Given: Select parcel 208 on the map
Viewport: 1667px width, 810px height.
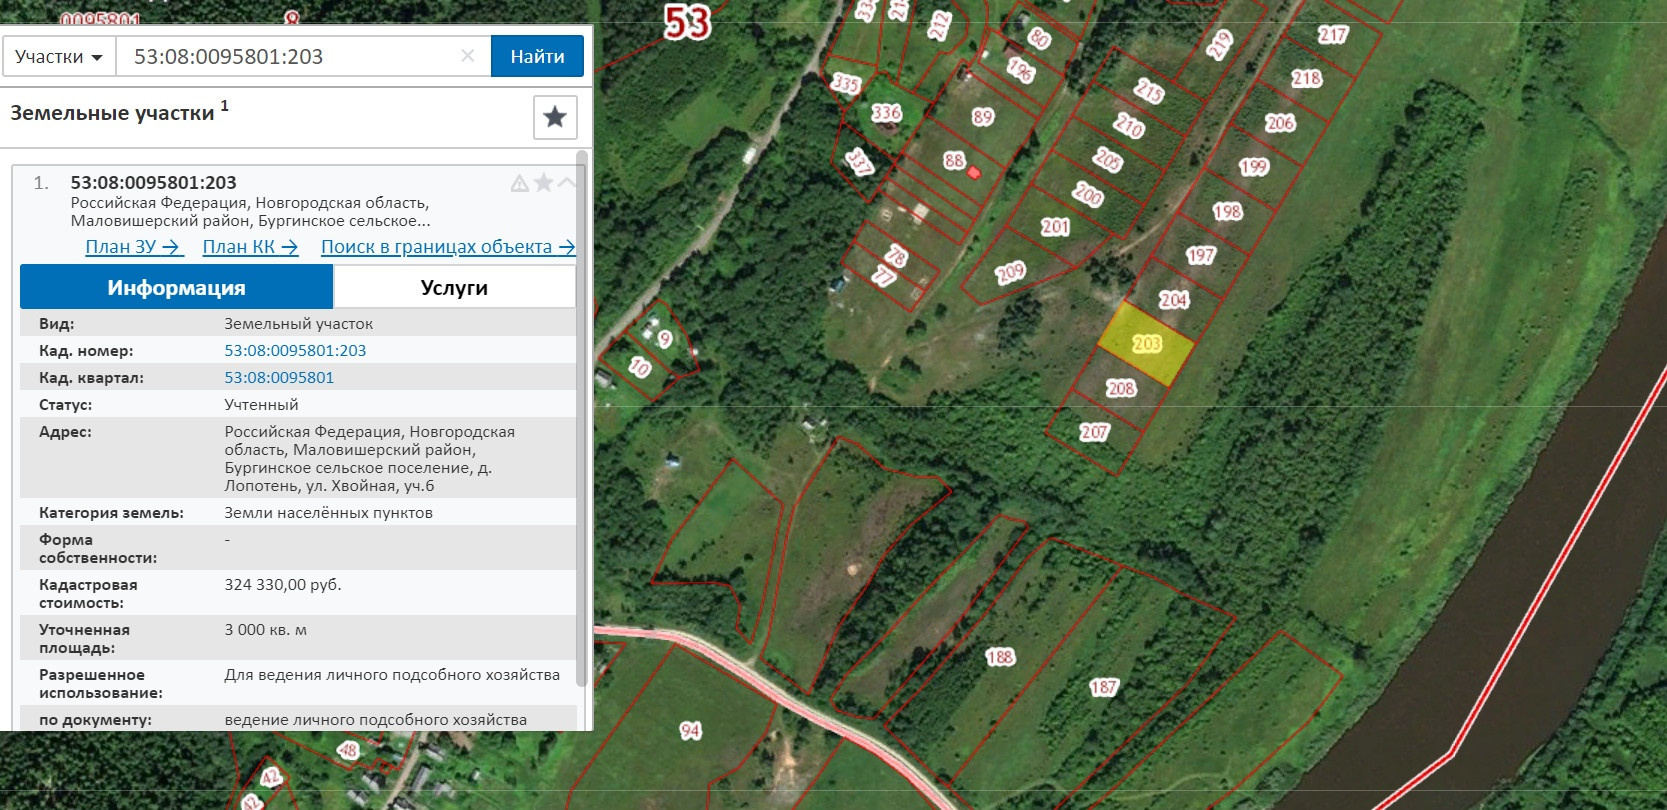Looking at the screenshot, I should coord(1121,388).
